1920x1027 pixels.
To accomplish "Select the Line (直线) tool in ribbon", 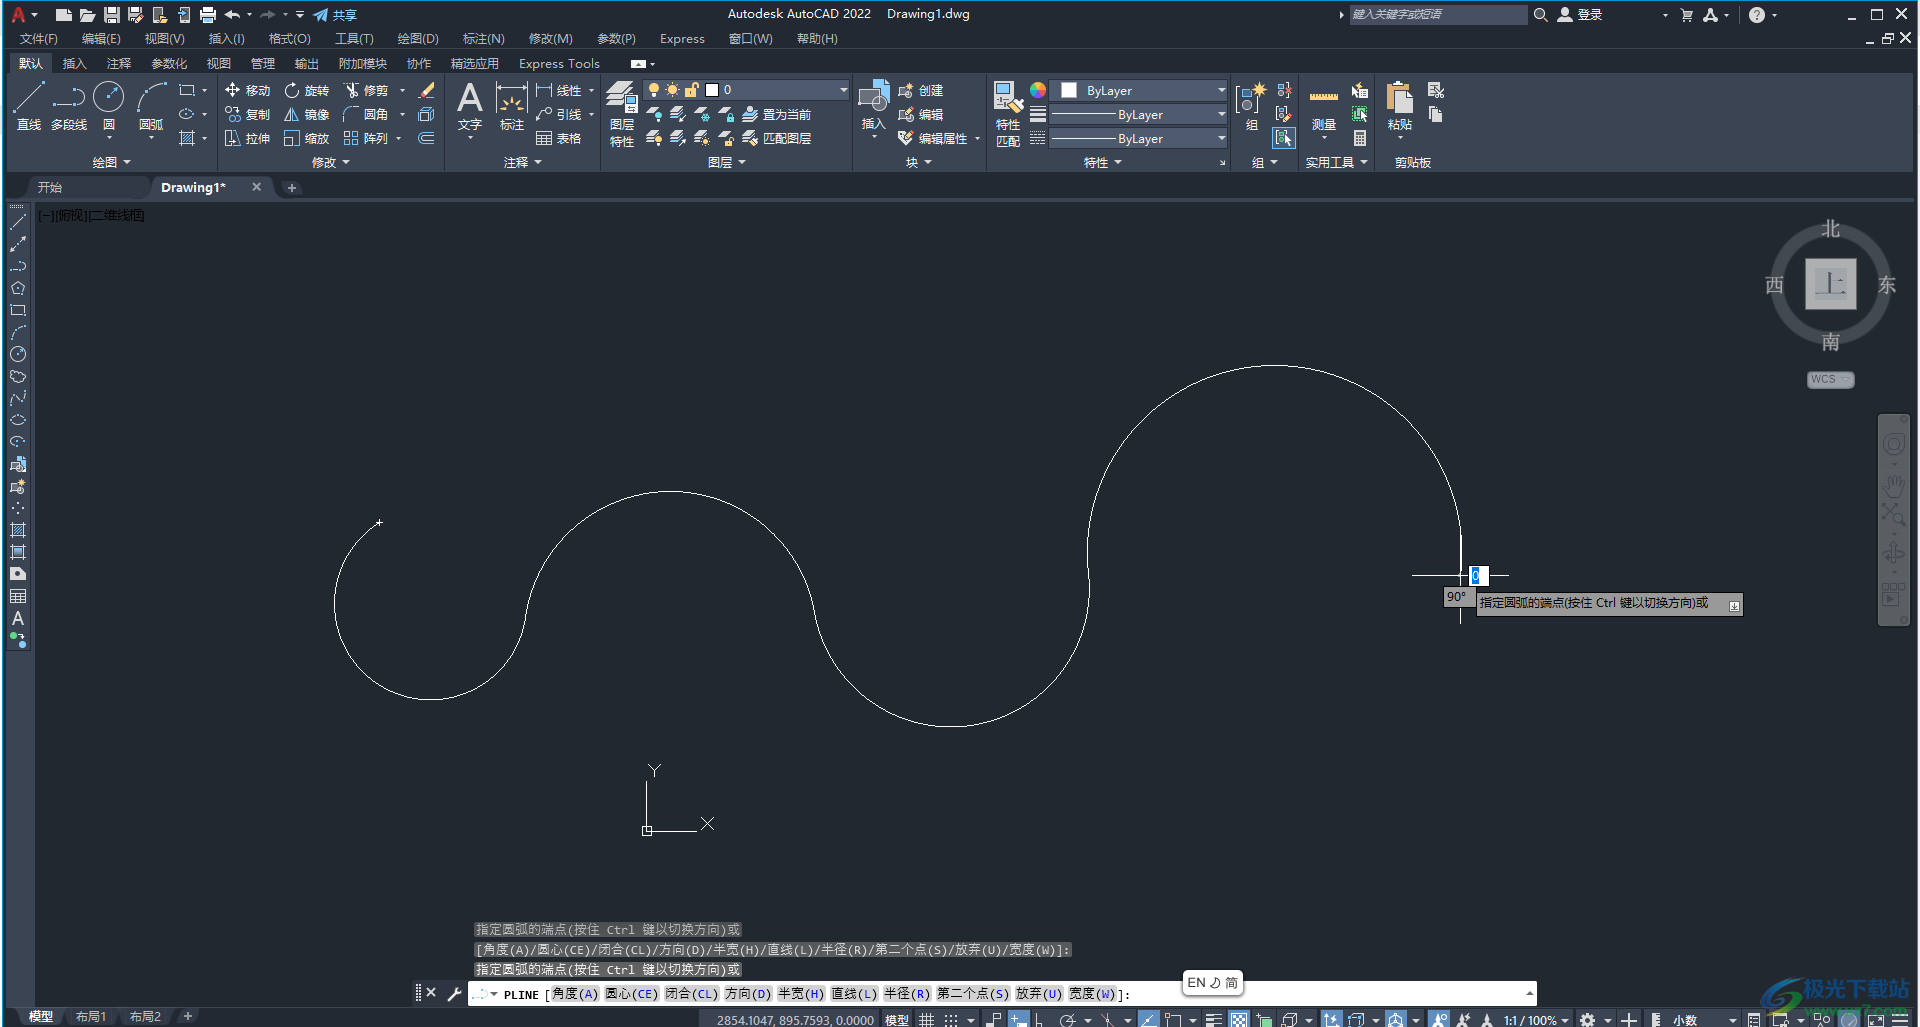I will (28, 106).
